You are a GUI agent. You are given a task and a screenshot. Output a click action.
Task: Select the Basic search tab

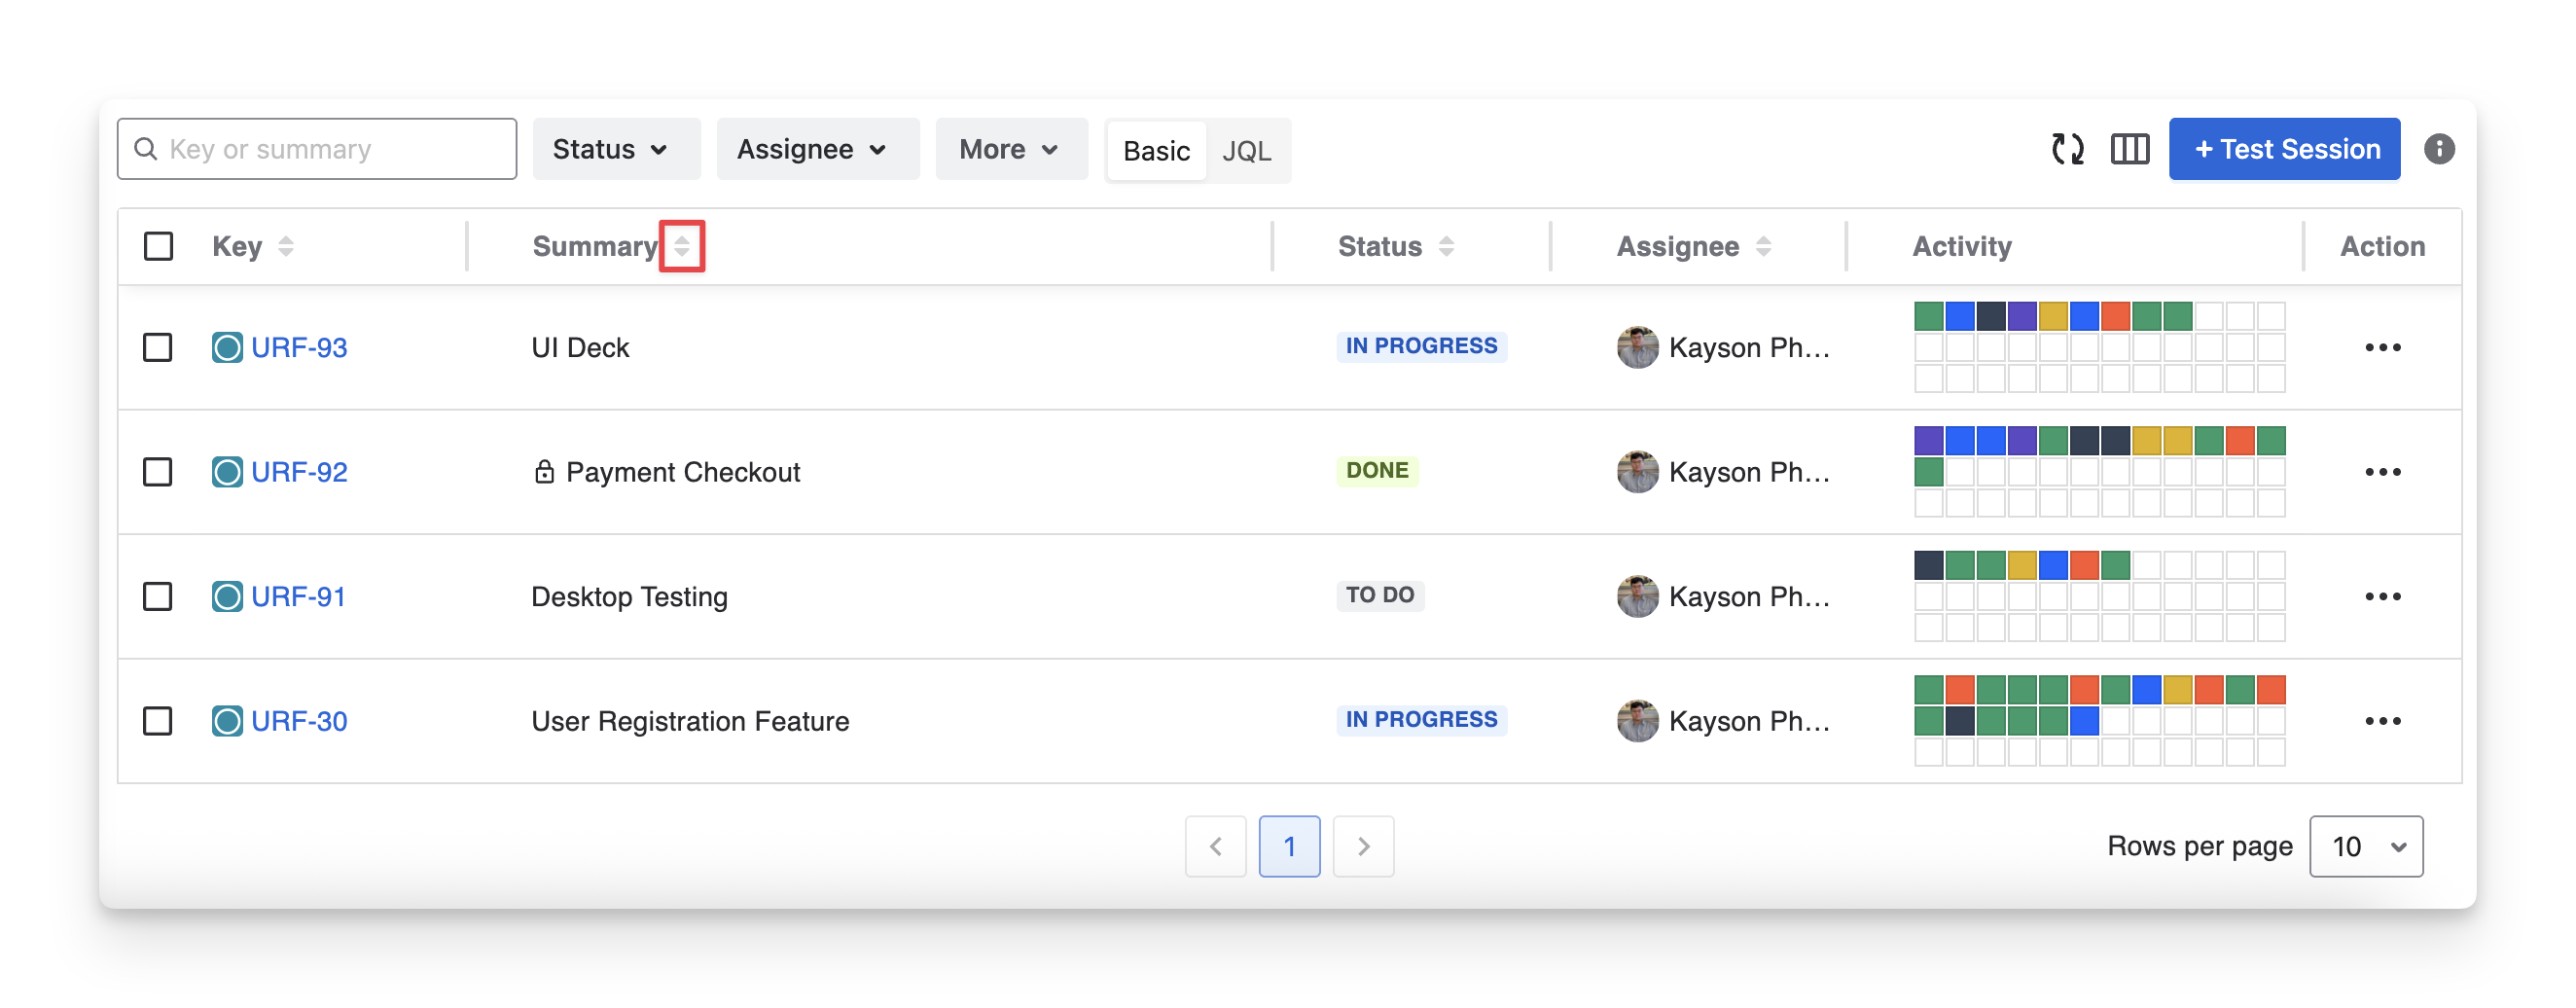click(x=1156, y=151)
